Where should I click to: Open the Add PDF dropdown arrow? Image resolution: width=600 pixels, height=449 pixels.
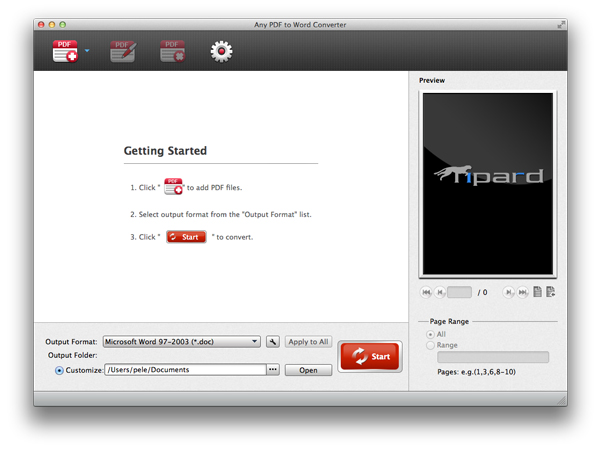pos(87,50)
